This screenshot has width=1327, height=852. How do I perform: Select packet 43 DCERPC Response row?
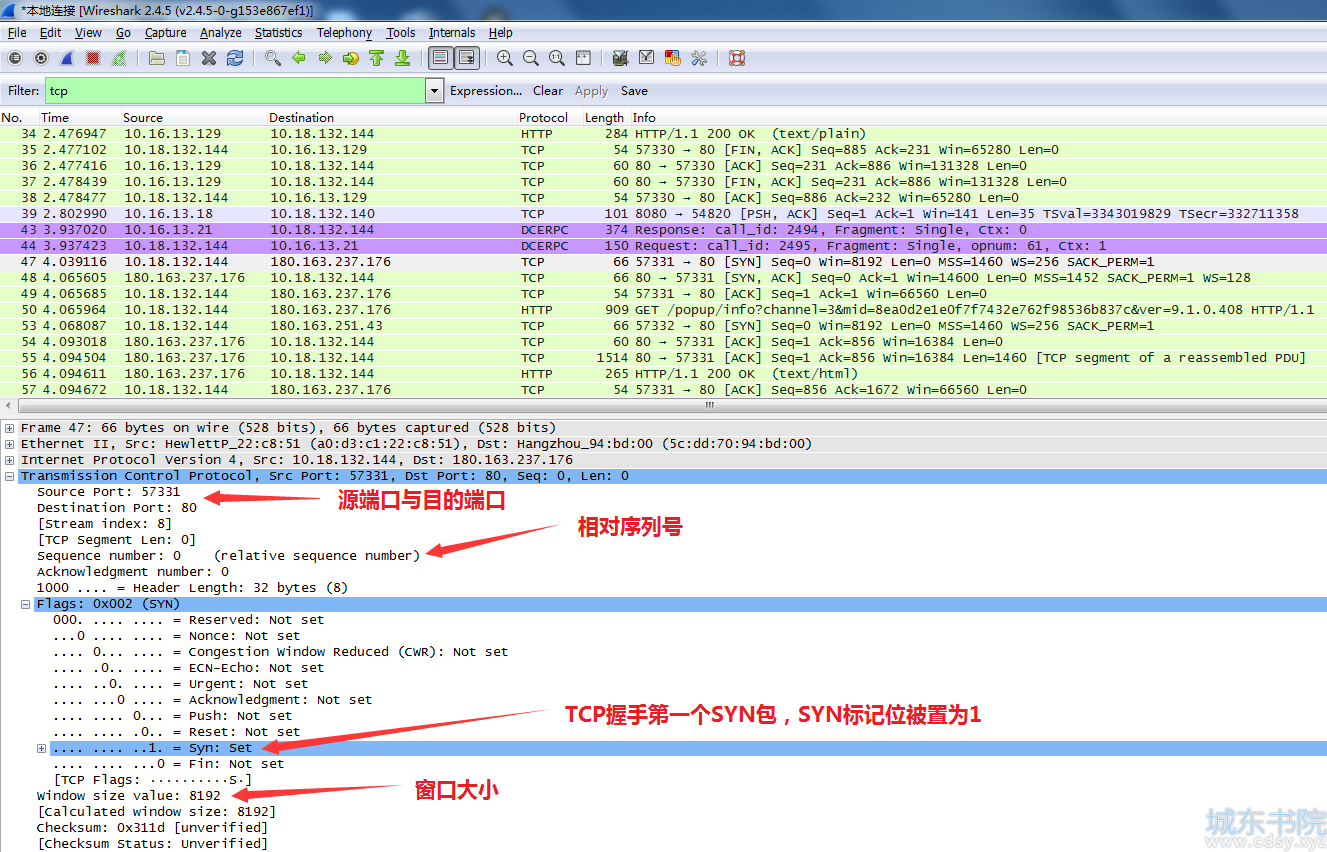click(x=663, y=230)
